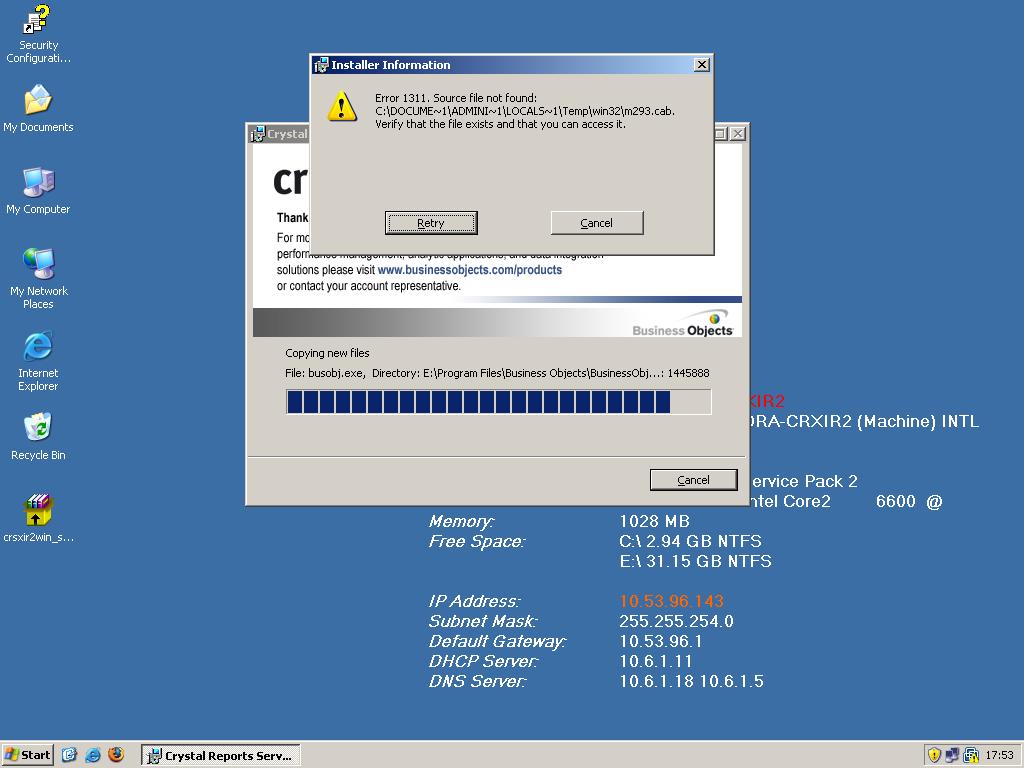Select the My Documents desktop icon
1024x768 pixels.
point(38,108)
